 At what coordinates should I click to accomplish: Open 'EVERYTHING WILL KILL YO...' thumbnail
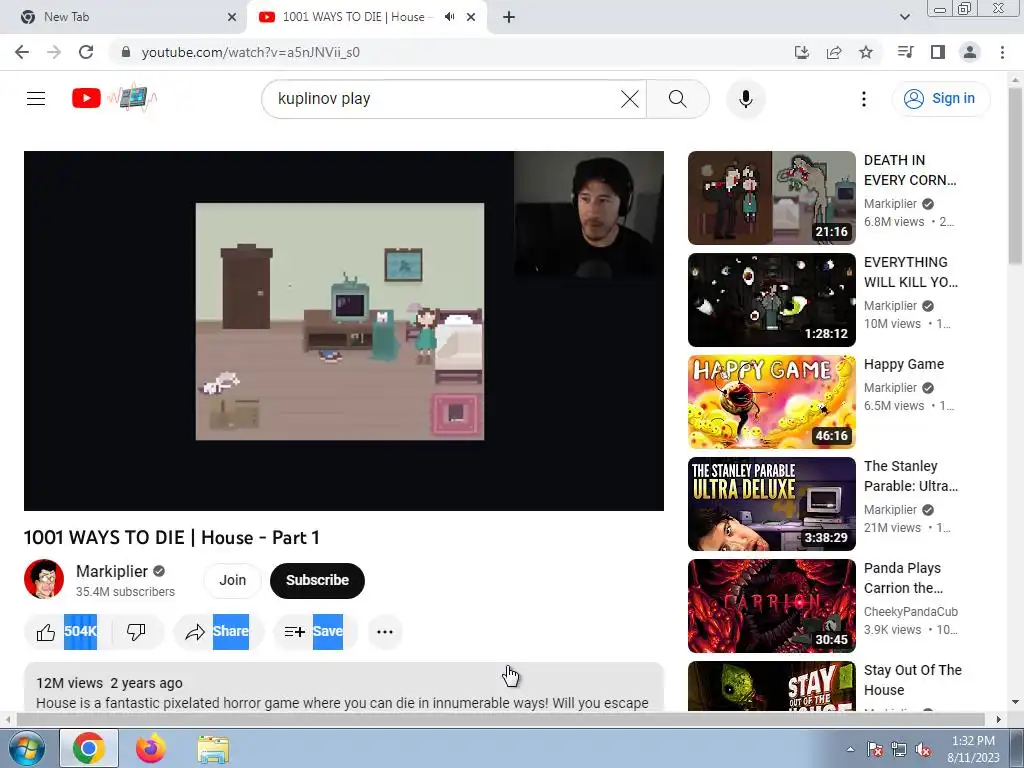pyautogui.click(x=771, y=300)
